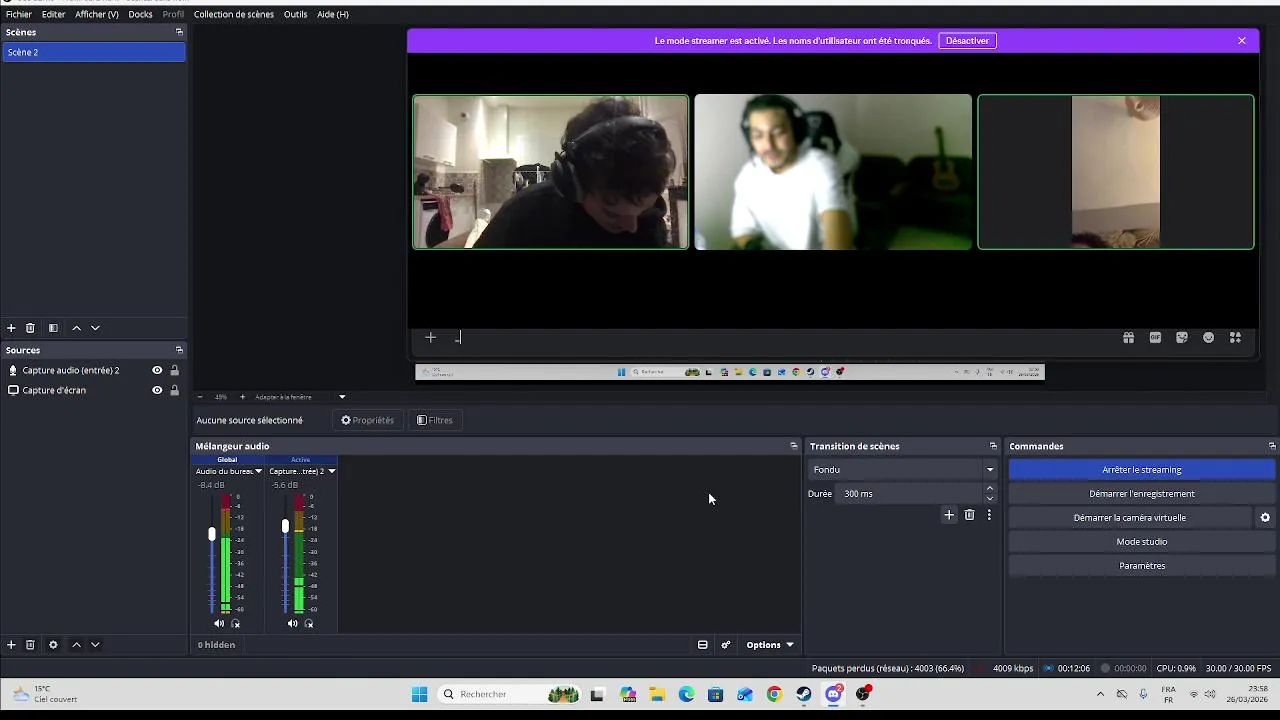Open the Afficher (V) menu
This screenshot has width=1280, height=720.
coord(97,14)
